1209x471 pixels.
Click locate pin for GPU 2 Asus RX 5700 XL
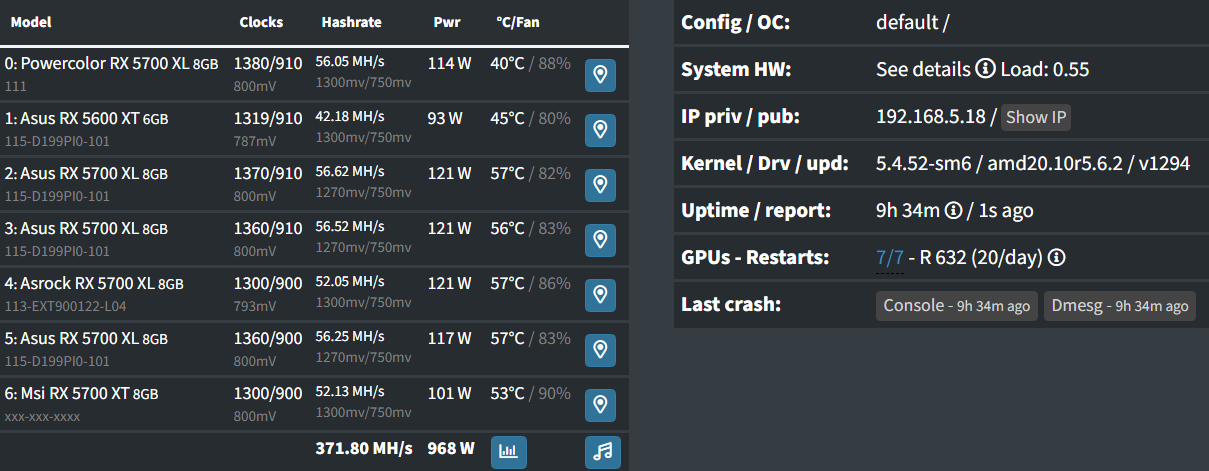click(599, 184)
